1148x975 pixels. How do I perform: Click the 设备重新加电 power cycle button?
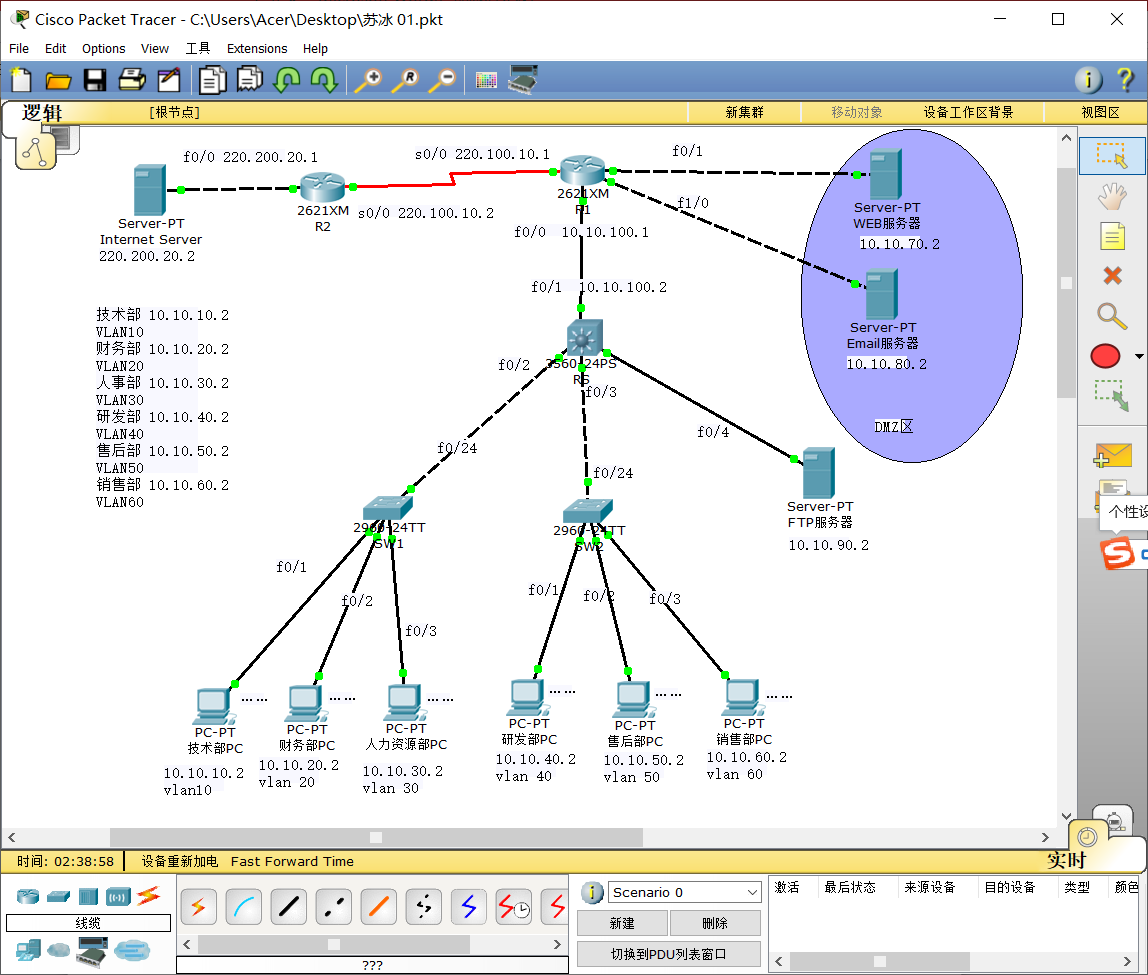[x=179, y=862]
